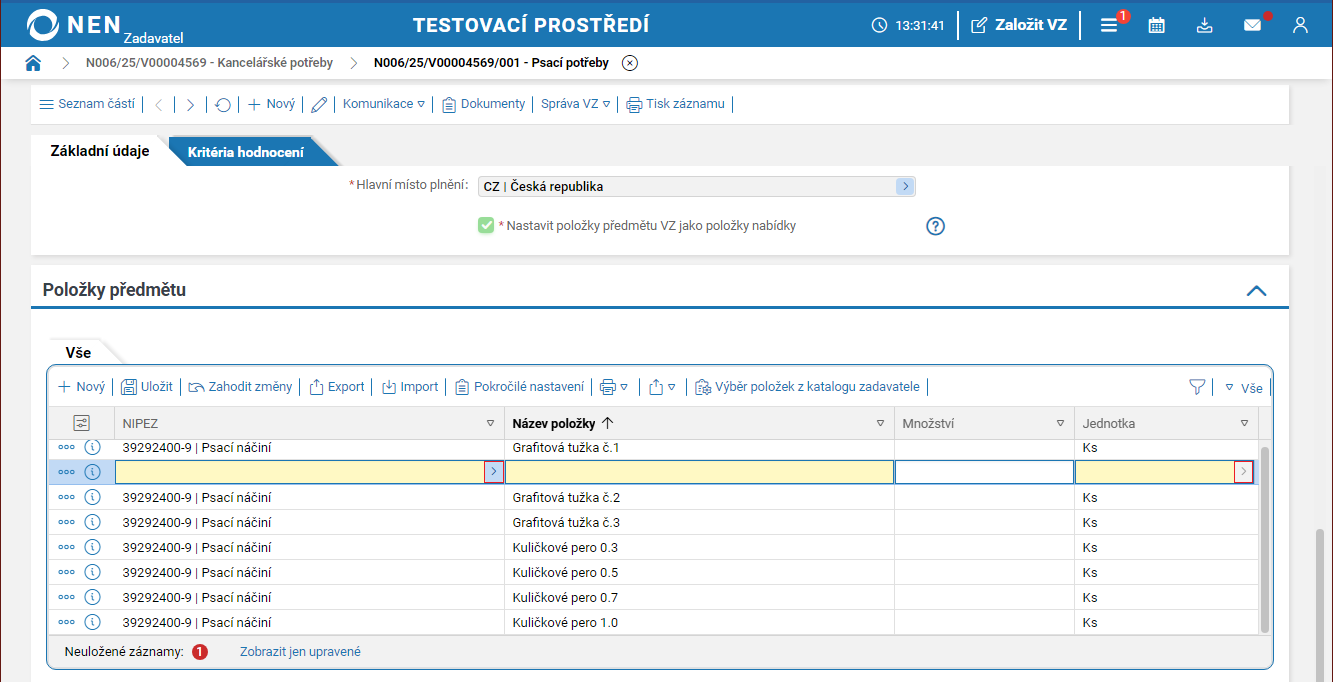Screen dimensions: 1333x682
Task: Click the download icon in top bar
Action: [1204, 25]
